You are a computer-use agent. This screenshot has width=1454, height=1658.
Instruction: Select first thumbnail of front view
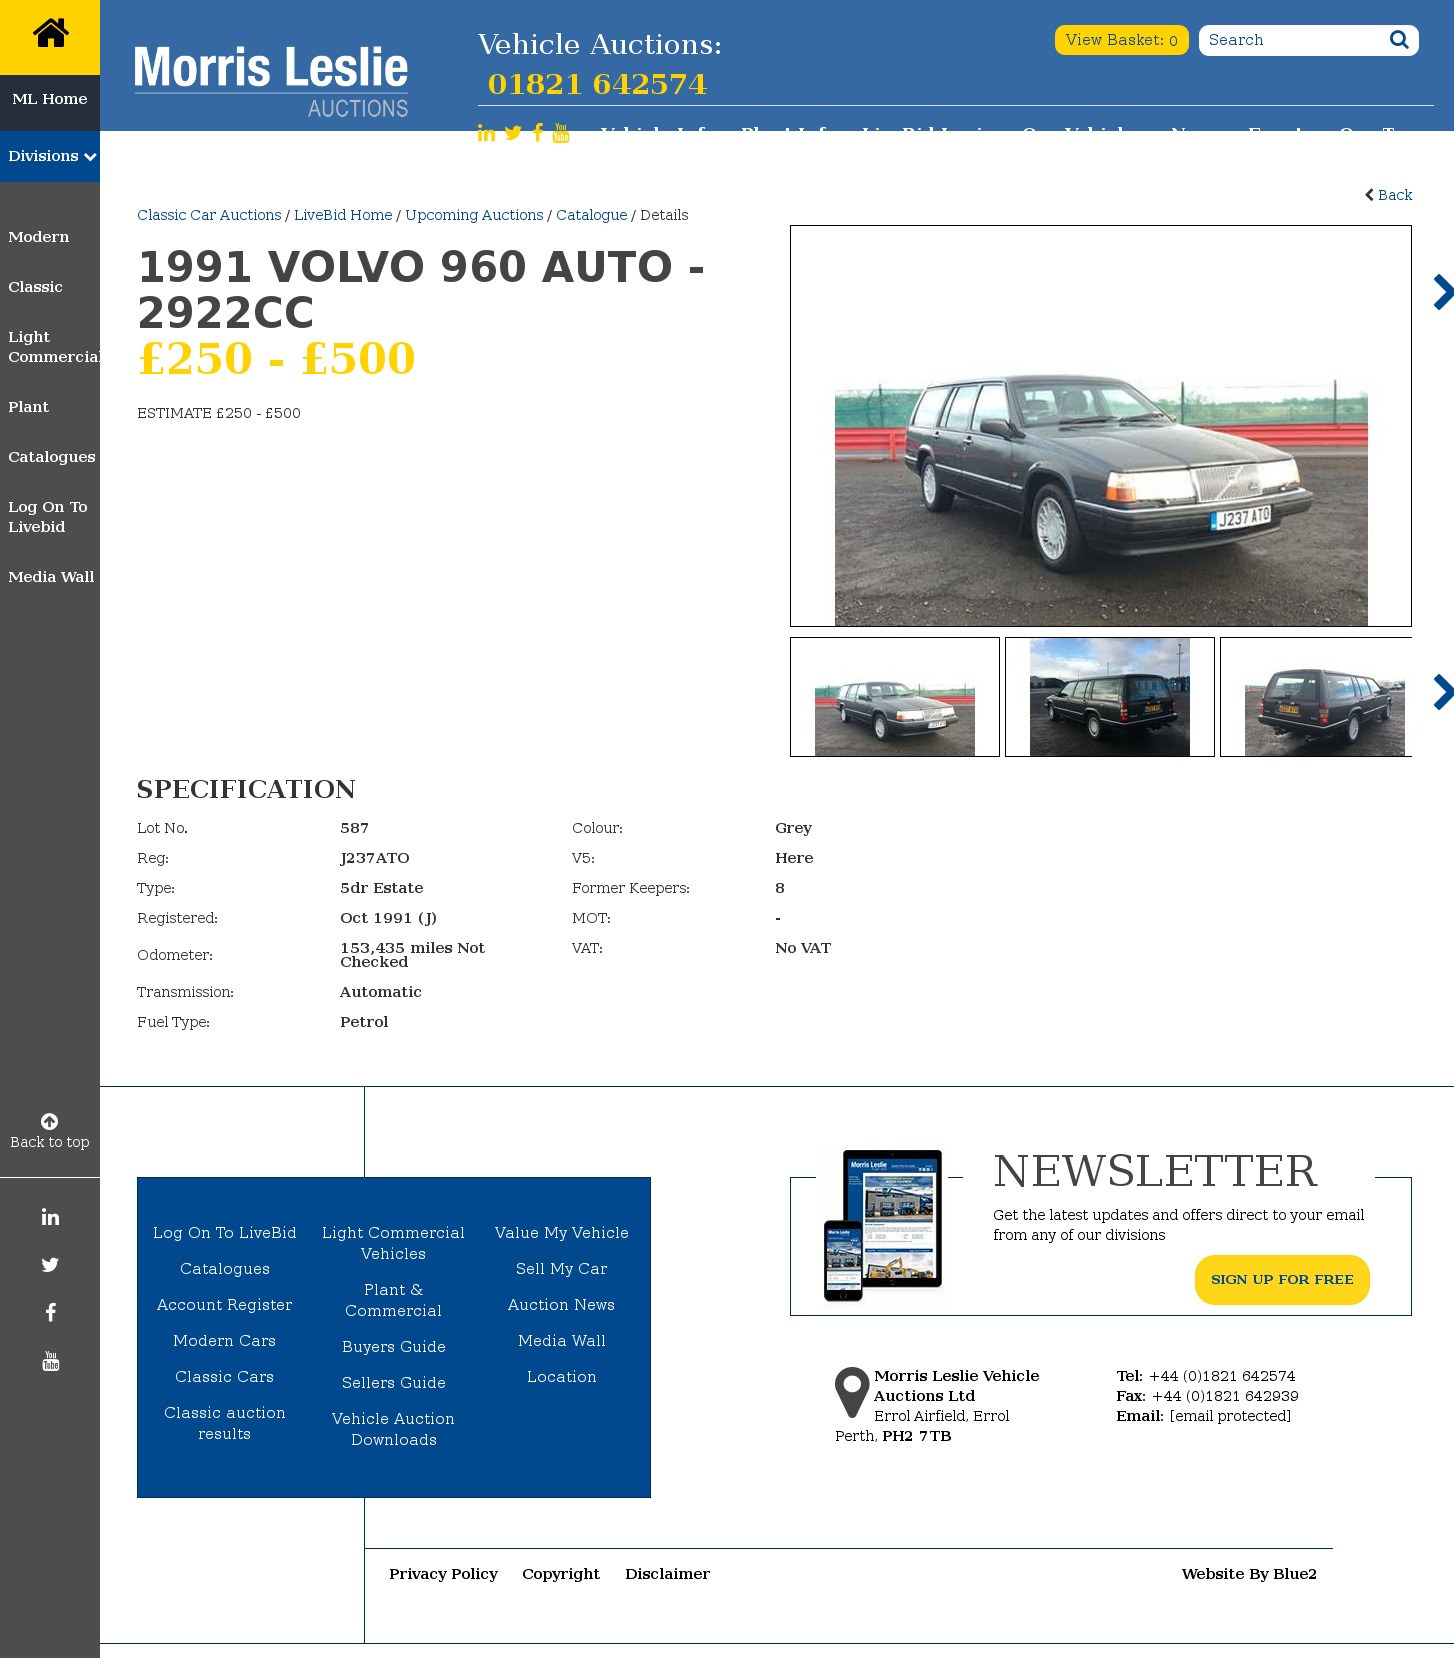coord(895,697)
